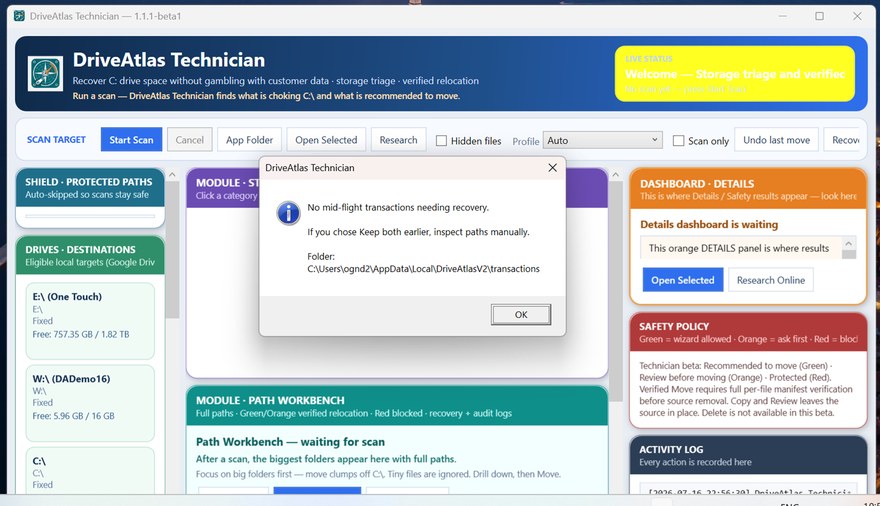Click the center panel scrollbar up arrow

point(615,175)
